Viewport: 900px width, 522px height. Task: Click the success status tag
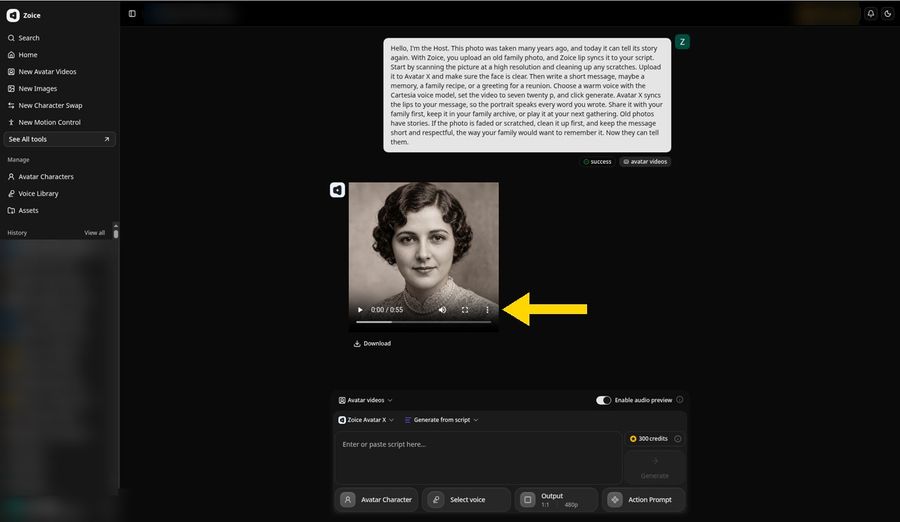tap(598, 162)
